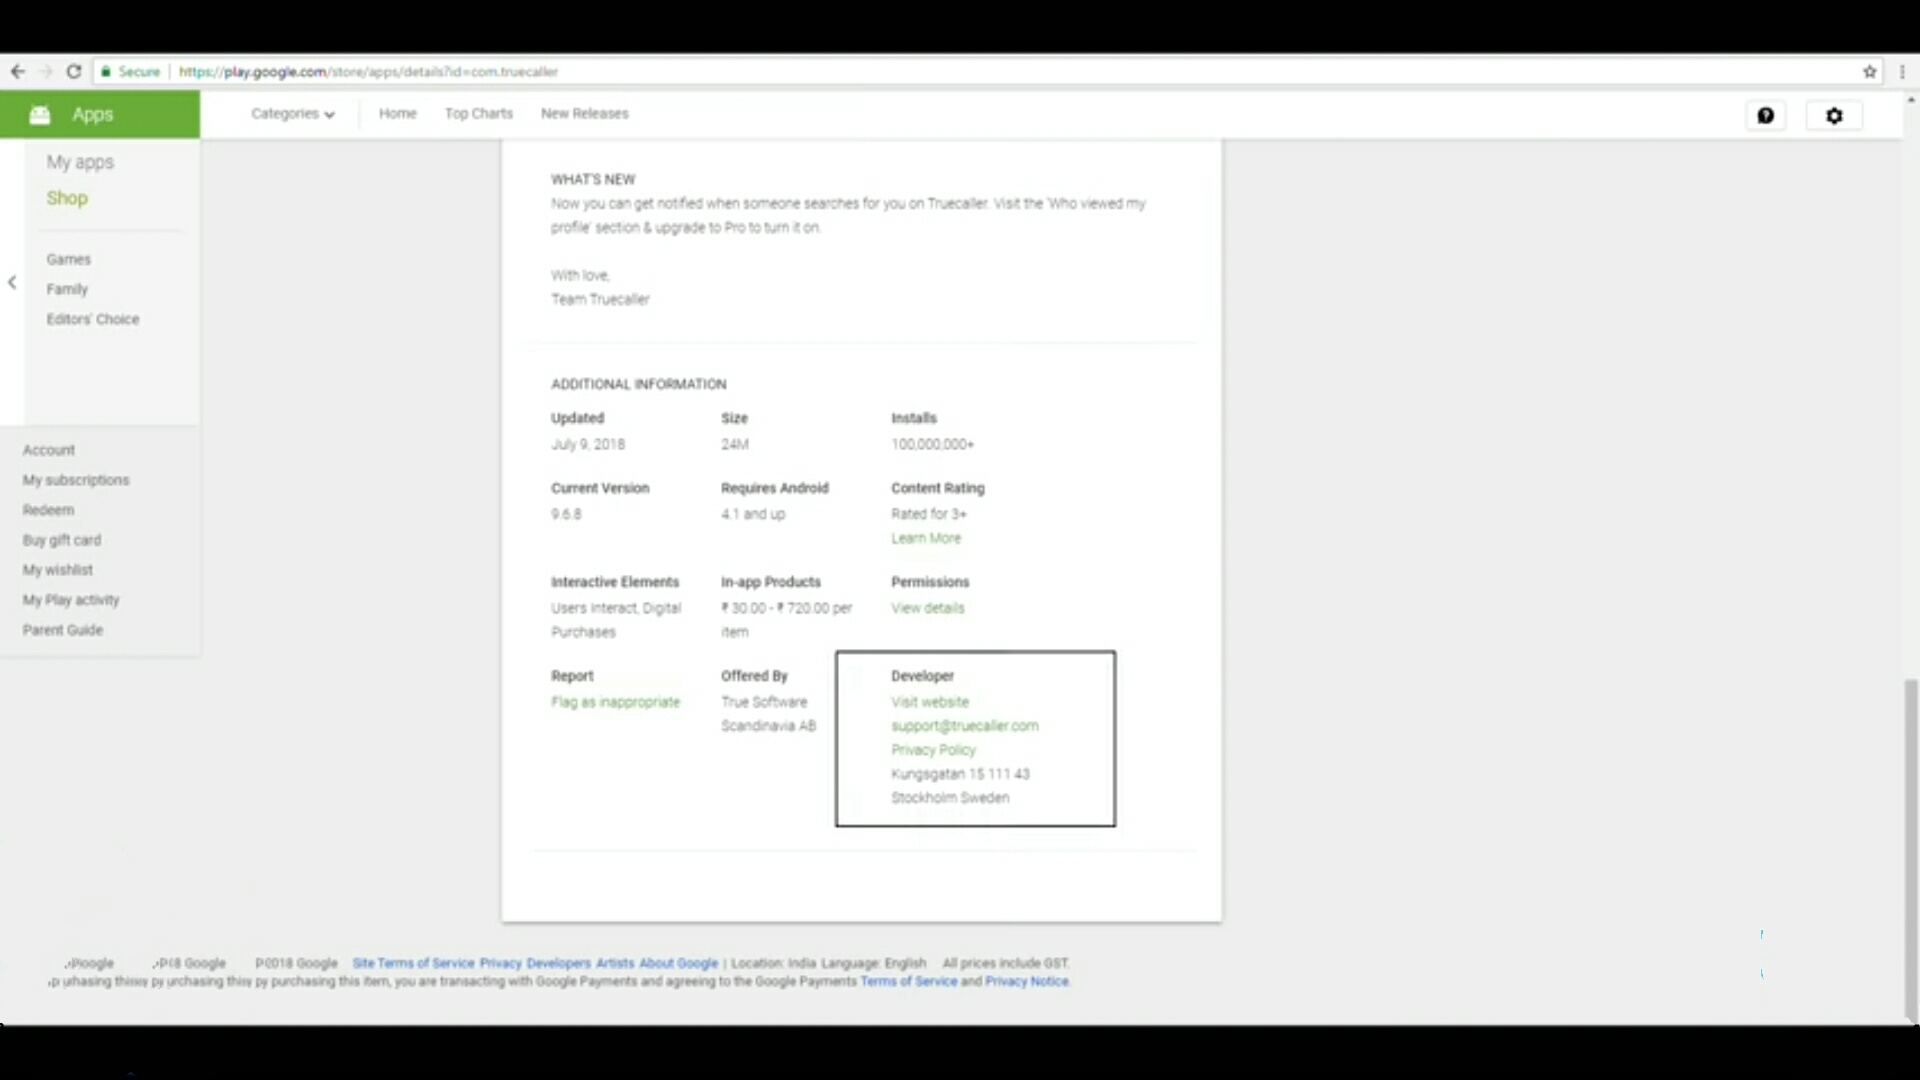Select Home in navigation bar

(x=397, y=114)
